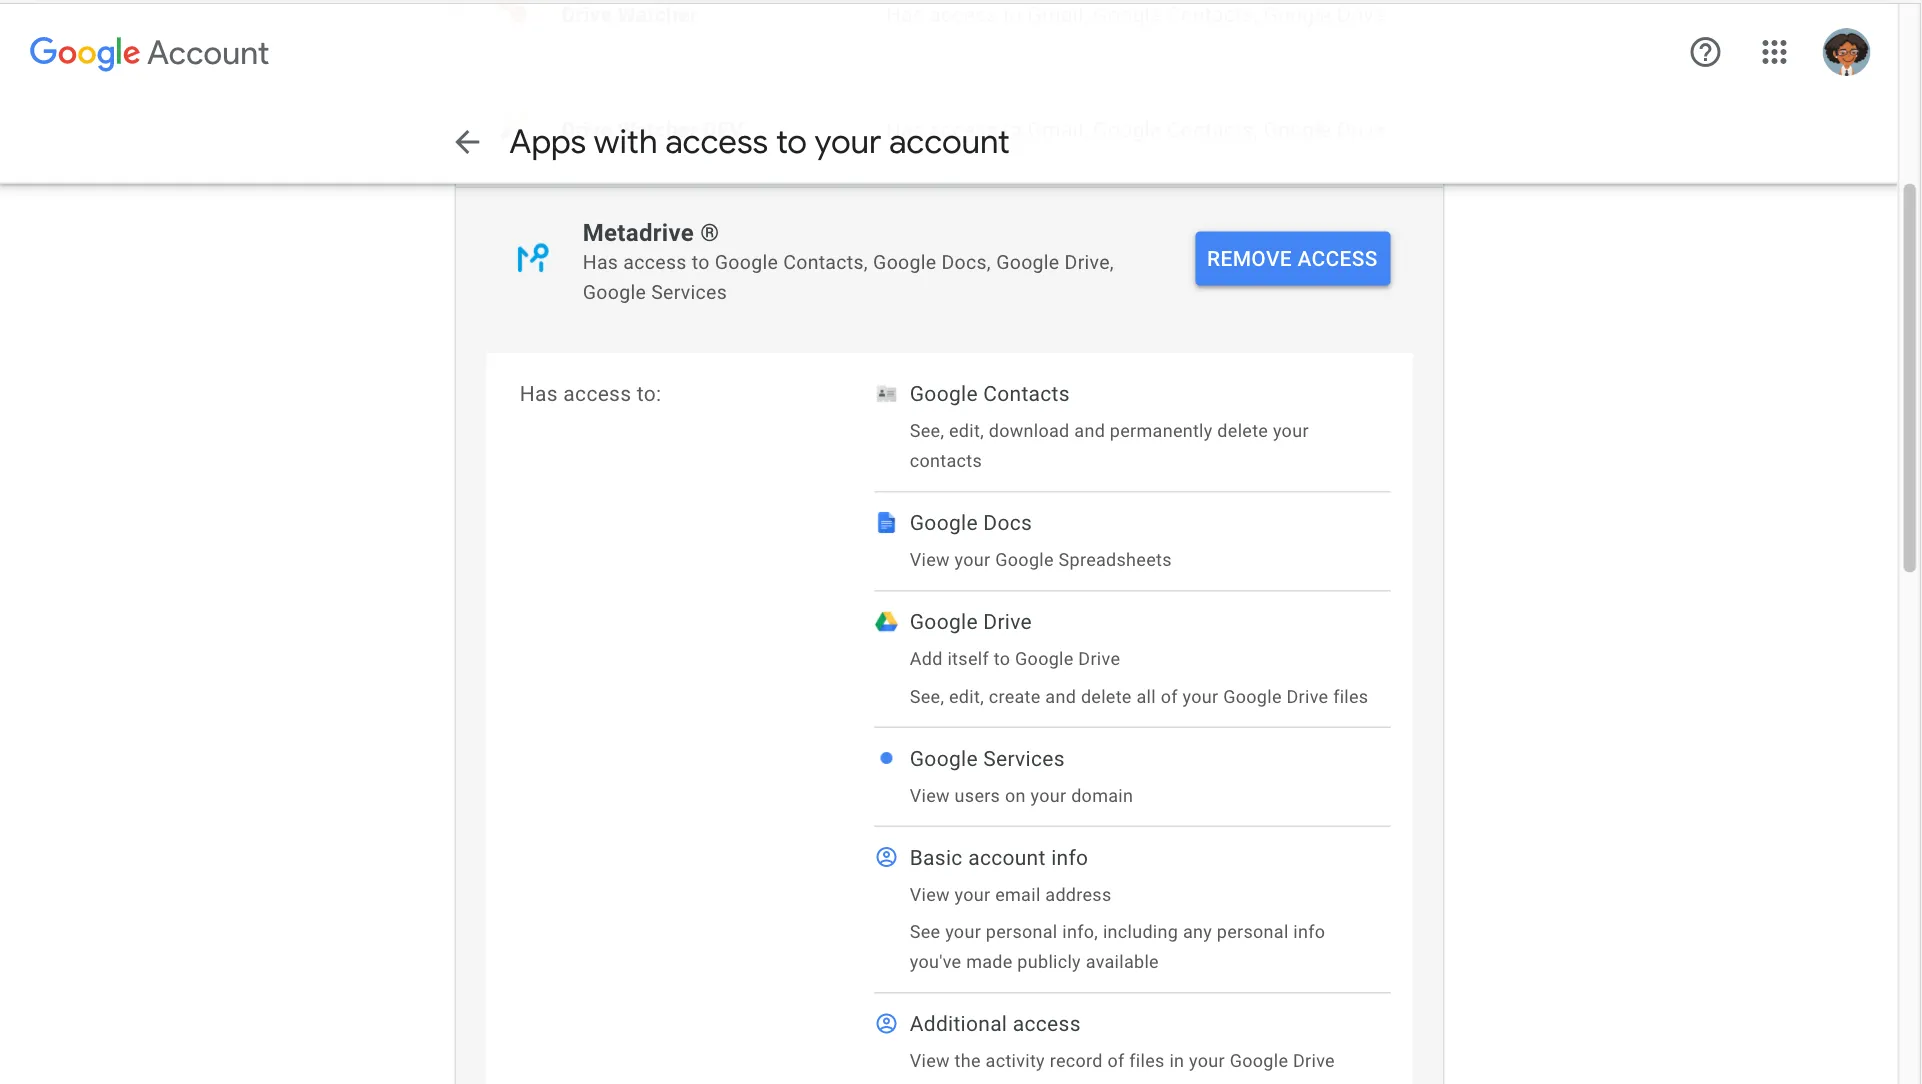
Task: Click the Google Drive heading
Action: (970, 622)
